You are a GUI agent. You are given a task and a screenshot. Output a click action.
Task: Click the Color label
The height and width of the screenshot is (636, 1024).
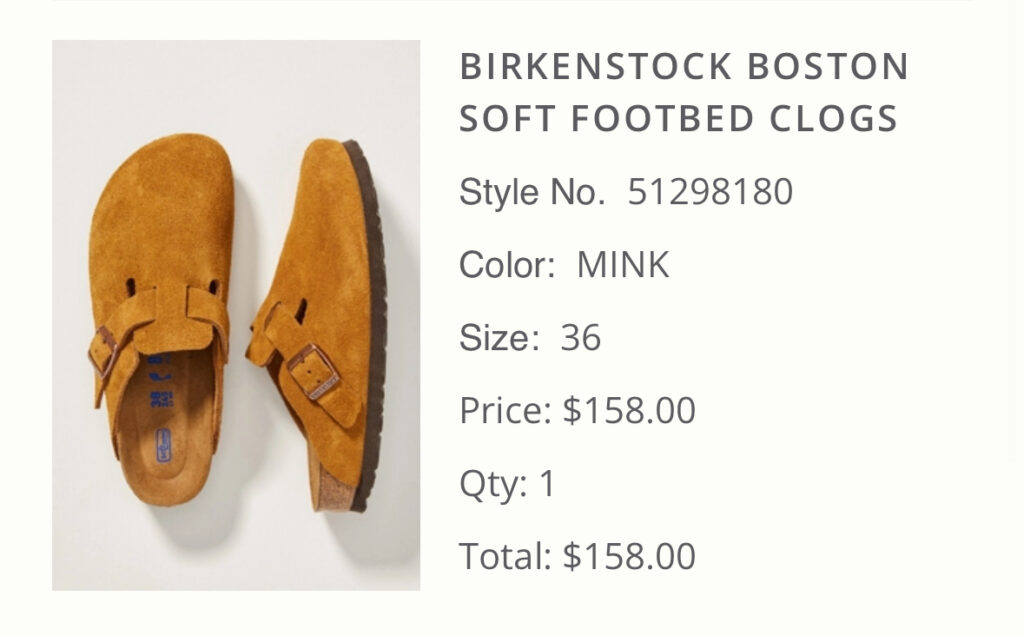[507, 266]
